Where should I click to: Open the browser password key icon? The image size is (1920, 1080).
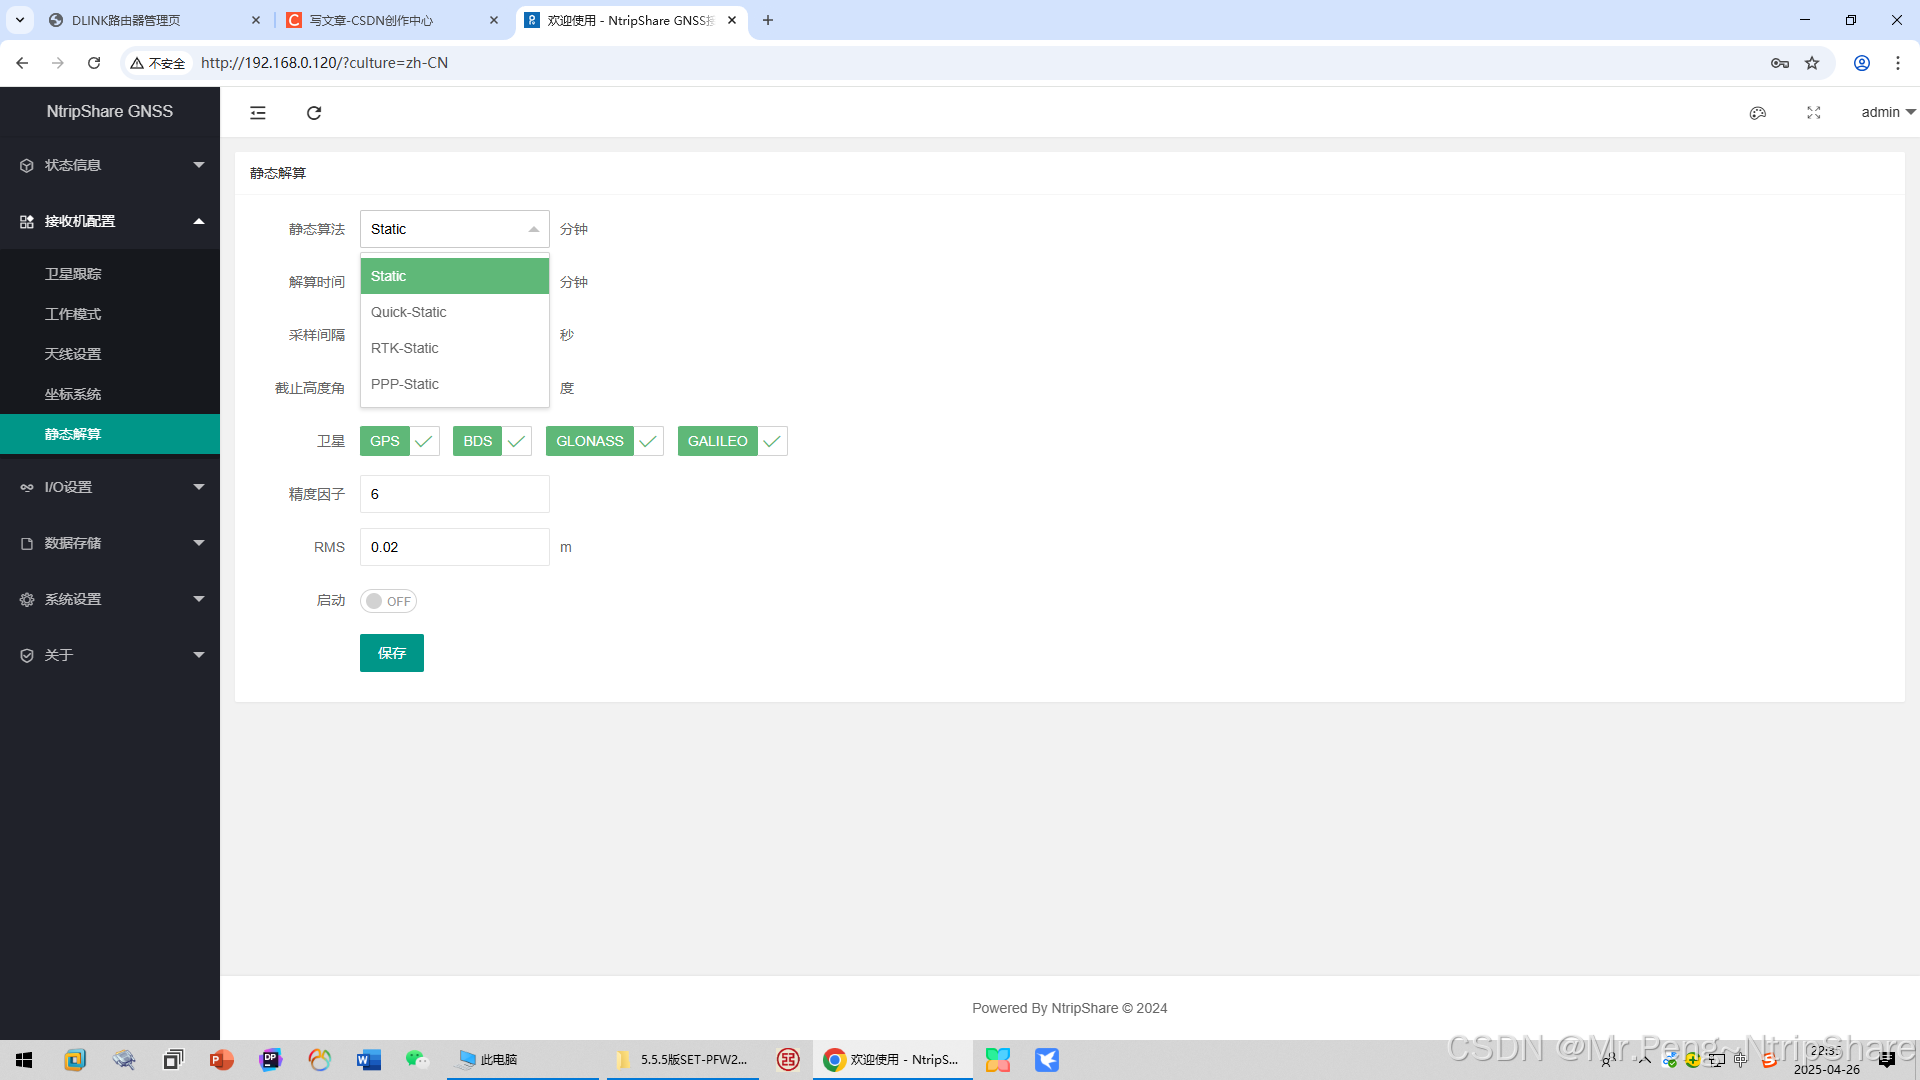pyautogui.click(x=1780, y=63)
